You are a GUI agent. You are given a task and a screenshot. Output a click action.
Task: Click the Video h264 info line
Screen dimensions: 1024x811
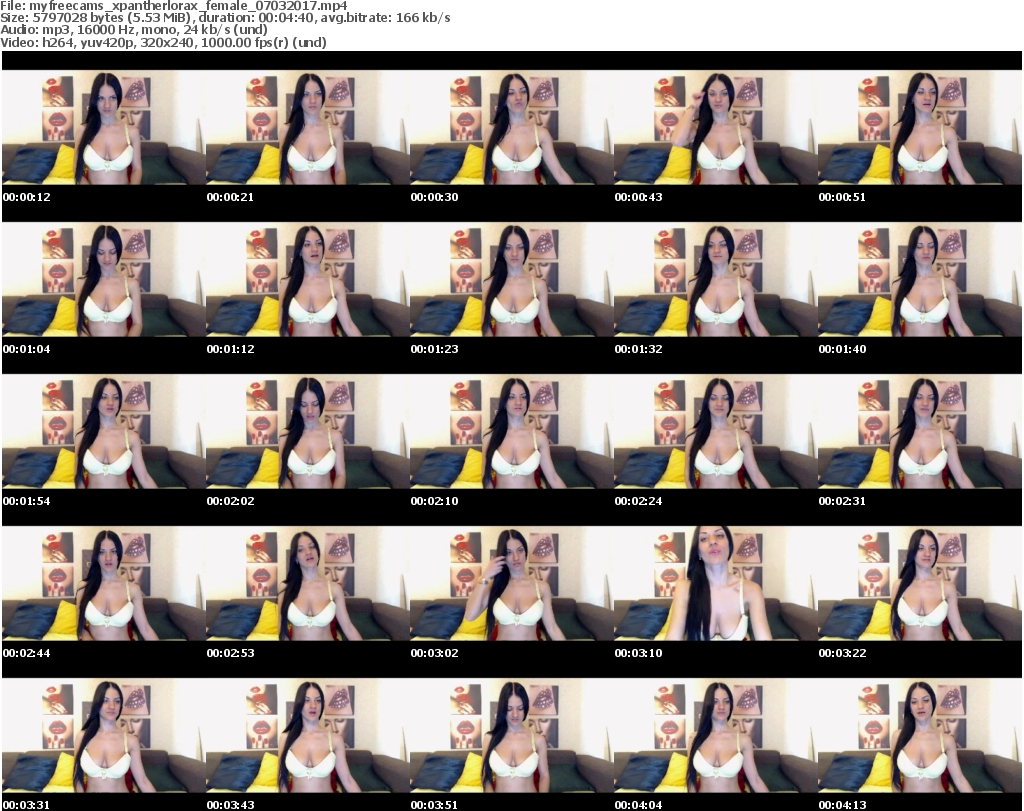click(163, 42)
